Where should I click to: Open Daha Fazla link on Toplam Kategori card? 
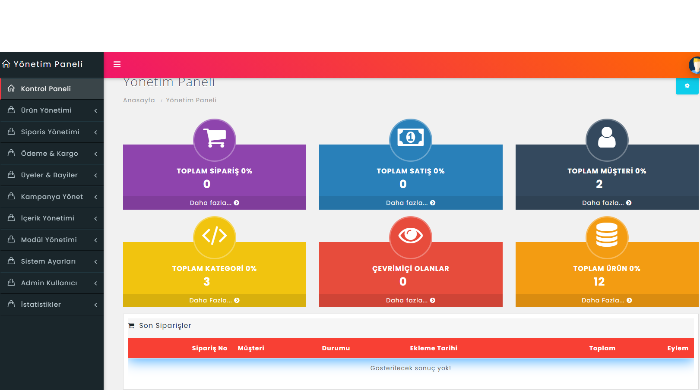[x=214, y=300]
